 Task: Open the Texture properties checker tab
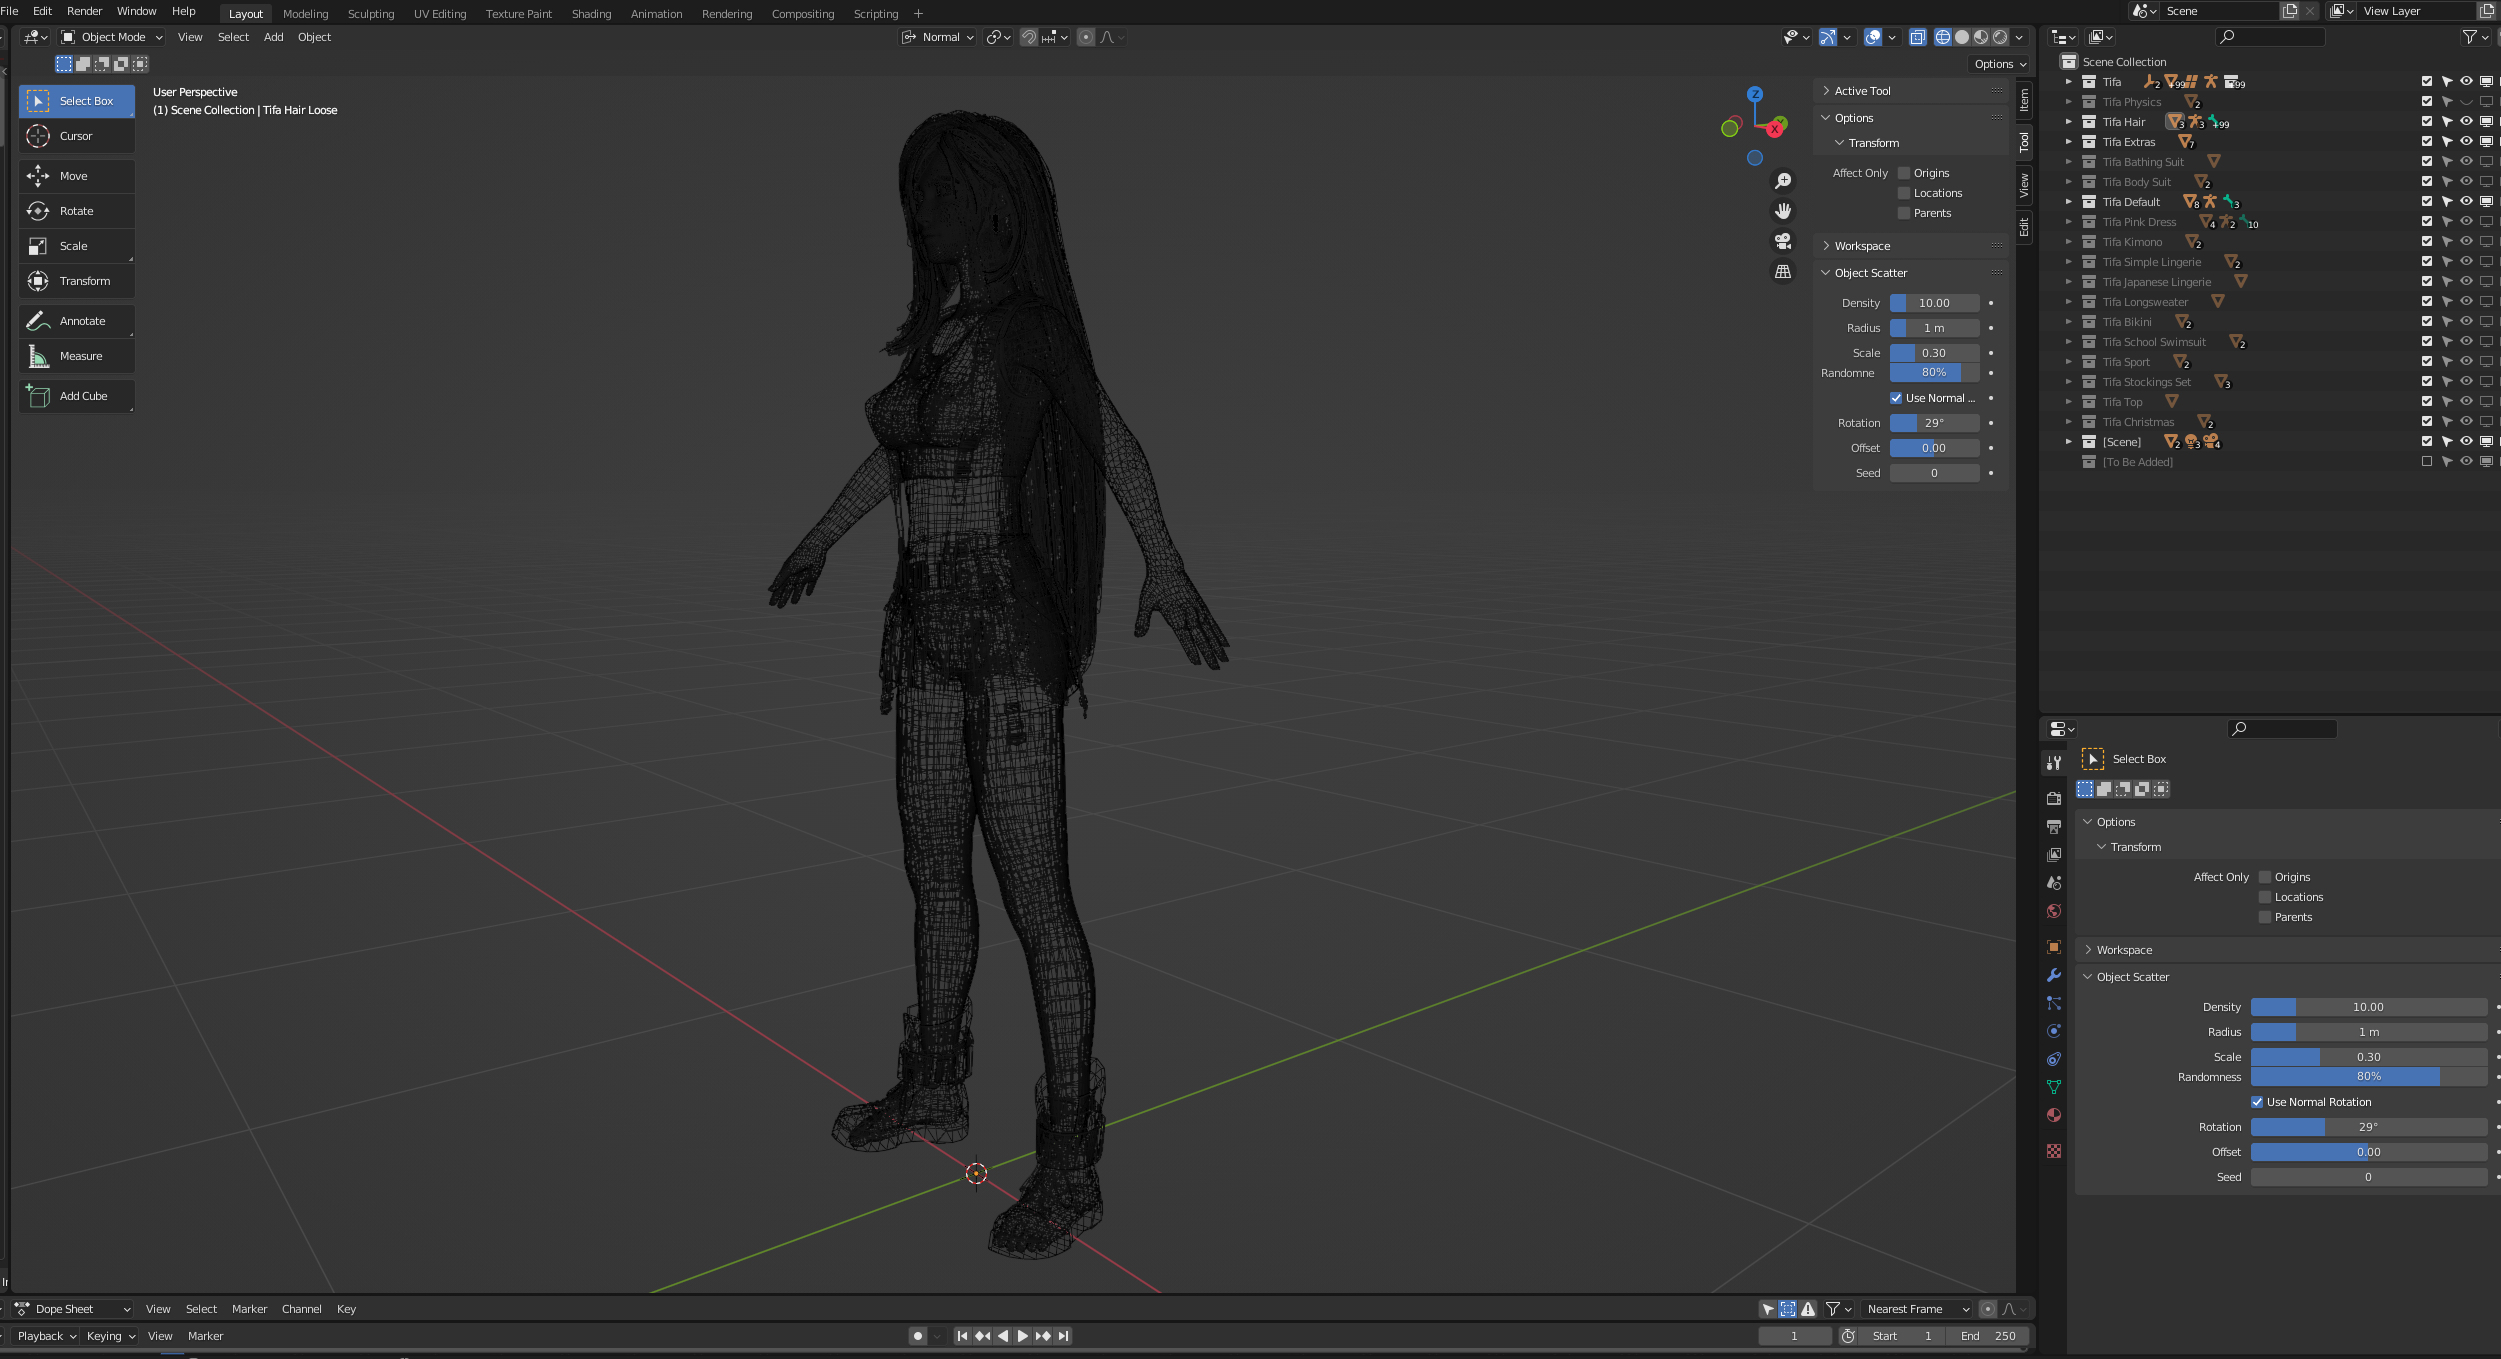click(2054, 1151)
